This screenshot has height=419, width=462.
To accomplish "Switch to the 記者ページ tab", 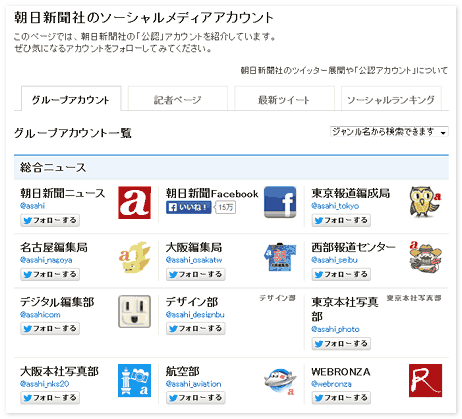I will (178, 99).
